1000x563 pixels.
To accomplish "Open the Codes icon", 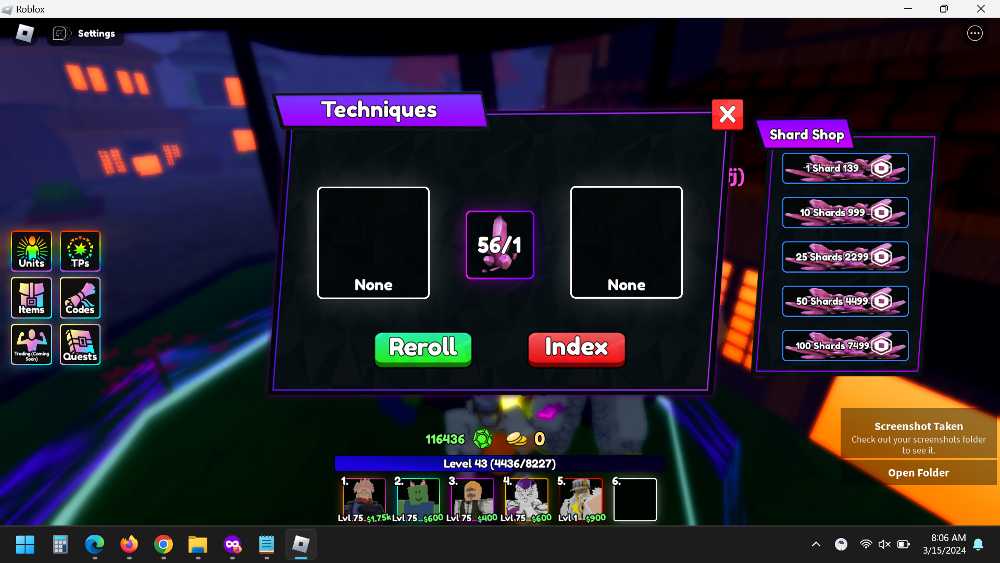I will pos(80,298).
